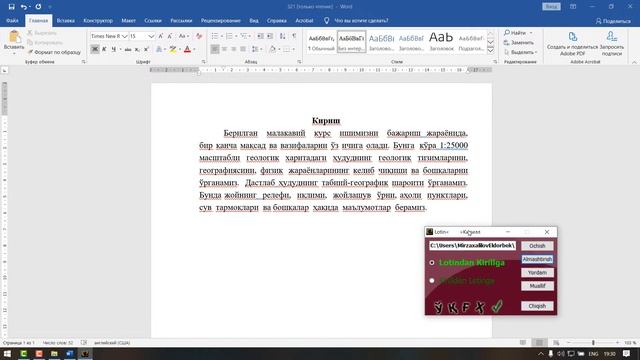Undo the last action in Word

(24, 7)
